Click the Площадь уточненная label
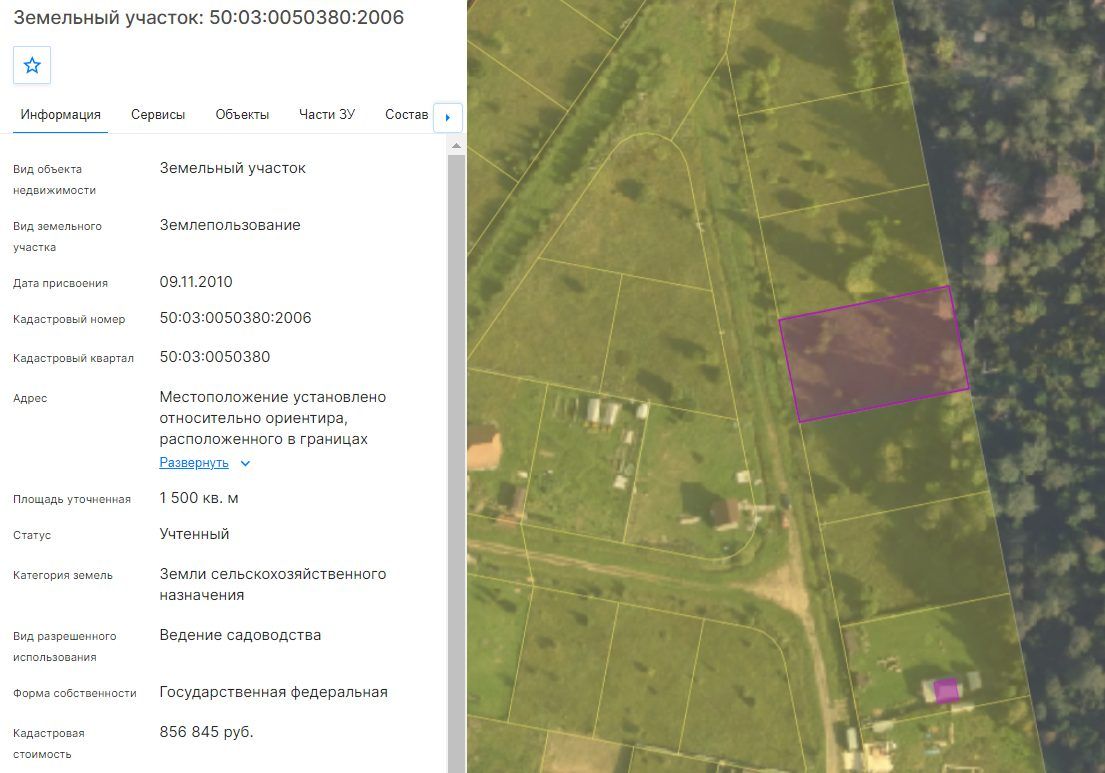This screenshot has width=1105, height=773. click(72, 499)
